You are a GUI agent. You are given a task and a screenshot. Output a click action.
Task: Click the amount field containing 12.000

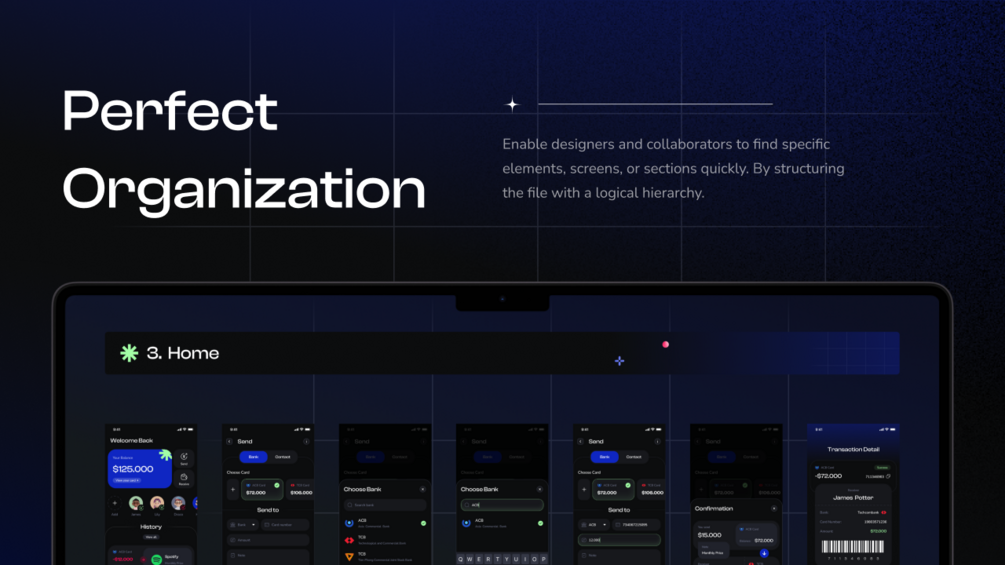pos(619,540)
